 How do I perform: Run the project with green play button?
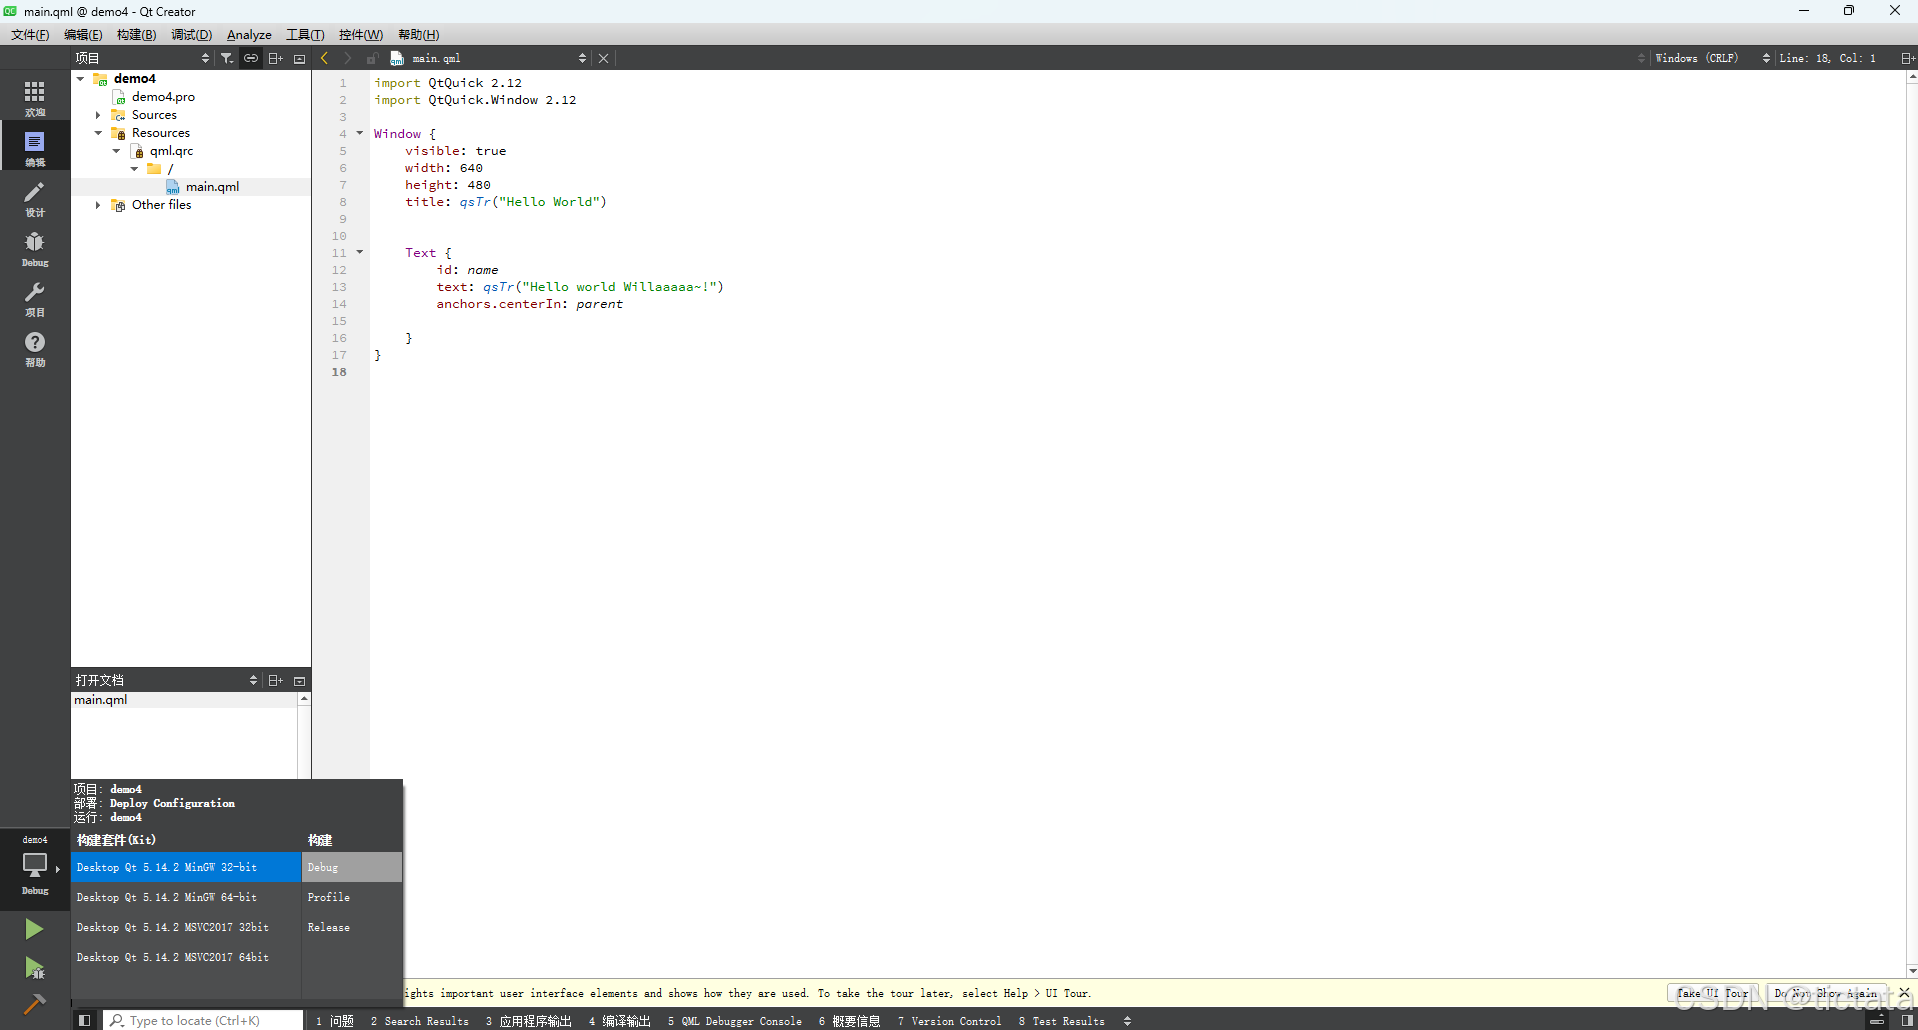(x=34, y=929)
